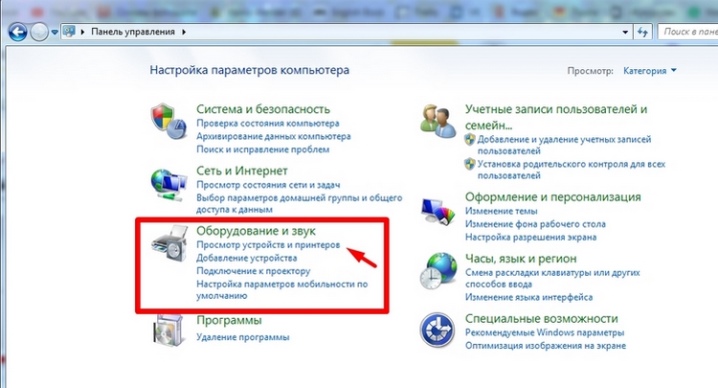
Task: Open Просмотр устройств и принтеров link
Action: [268, 245]
